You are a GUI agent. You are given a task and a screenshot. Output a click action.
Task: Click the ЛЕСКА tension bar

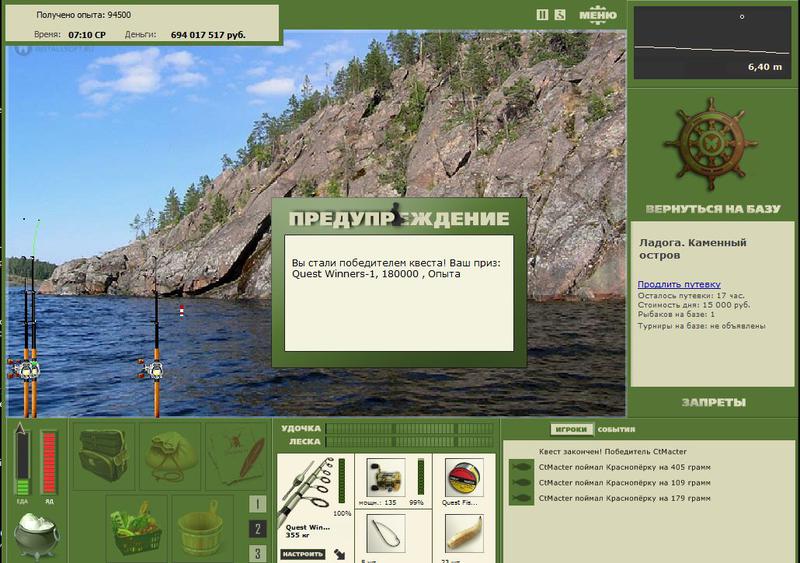tap(410, 442)
